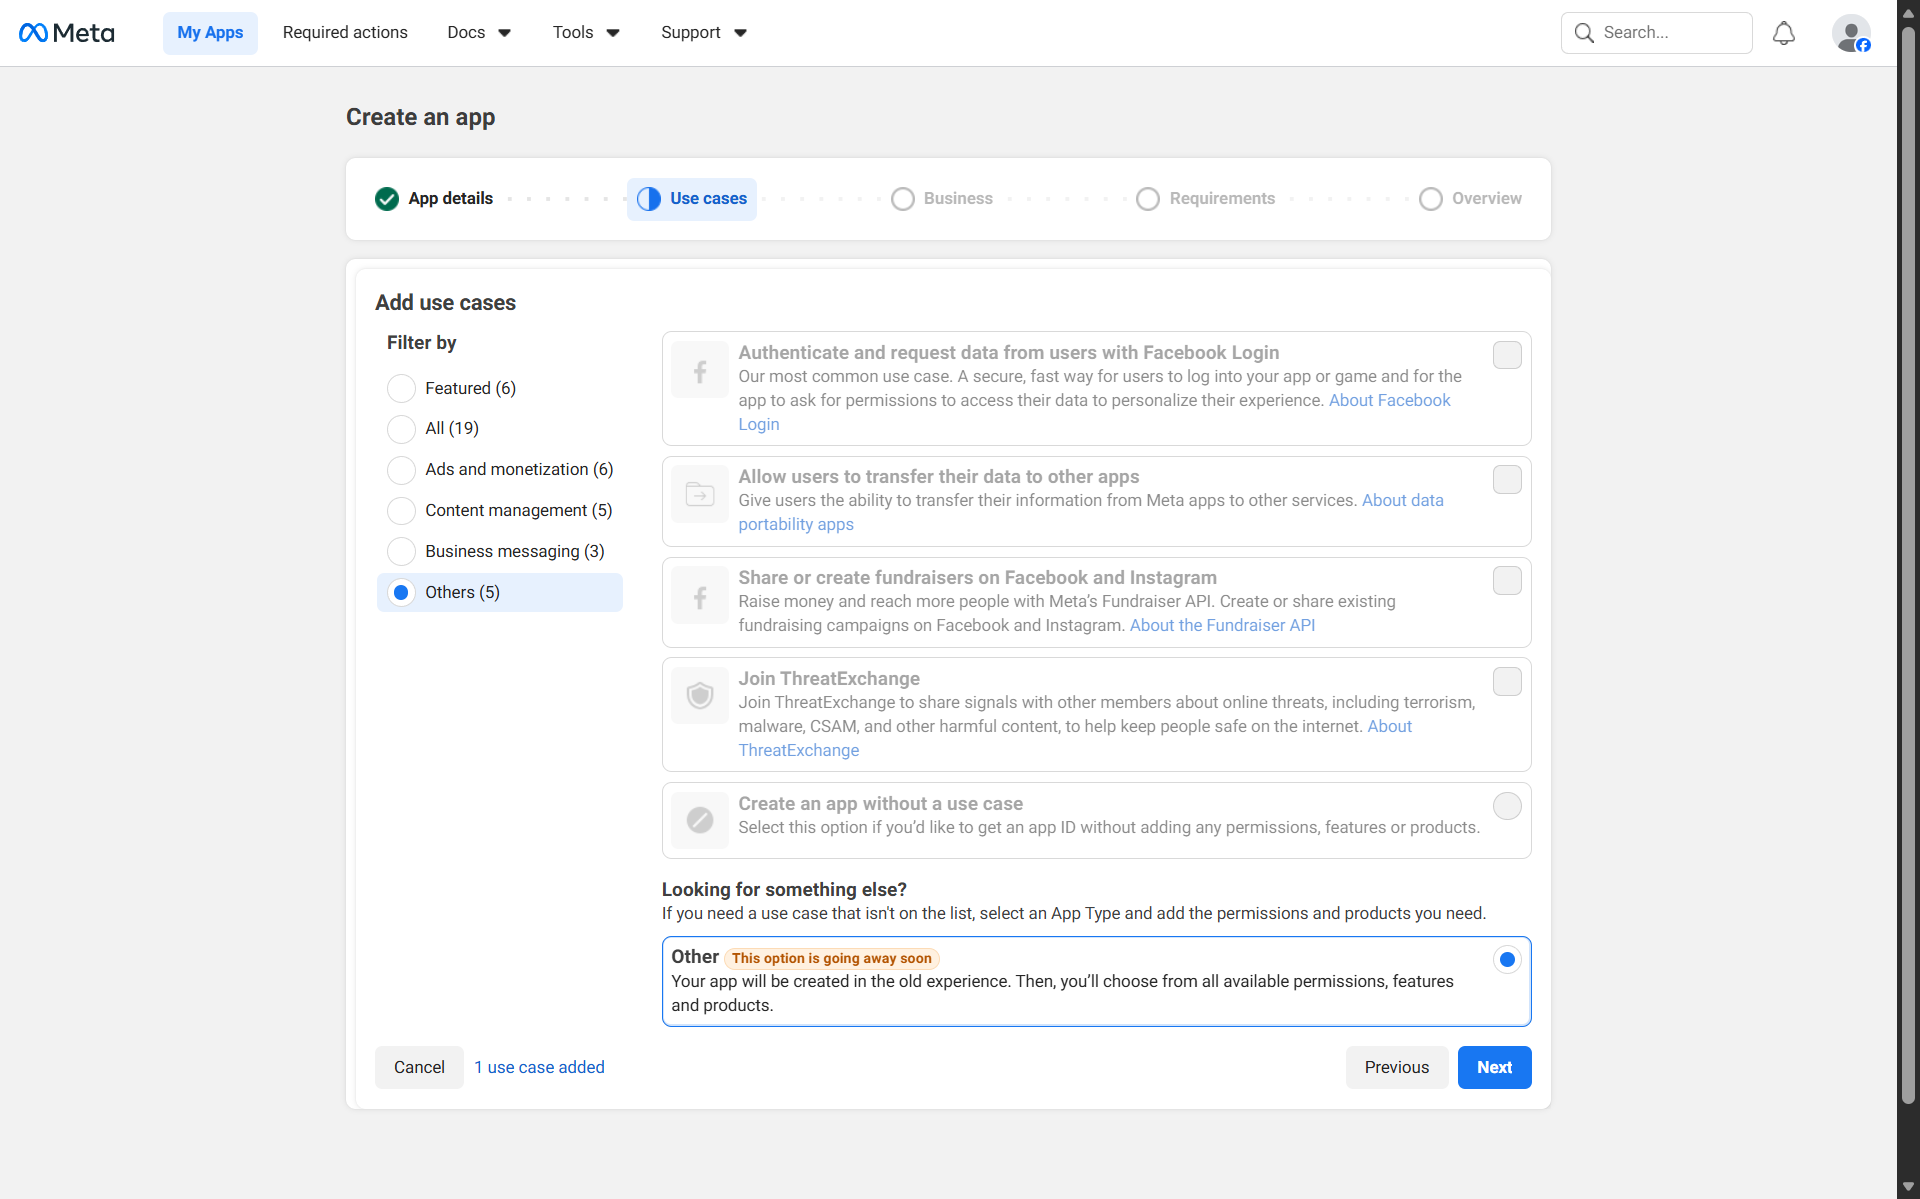Viewport: 1920px width, 1199px height.
Task: Open the profile avatar menu
Action: [x=1851, y=33]
